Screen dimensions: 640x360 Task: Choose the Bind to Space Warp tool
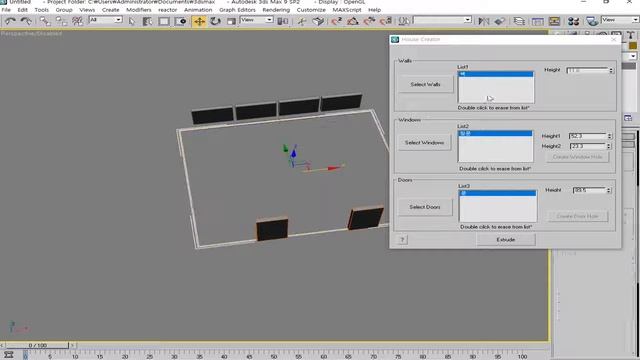click(x=78, y=21)
